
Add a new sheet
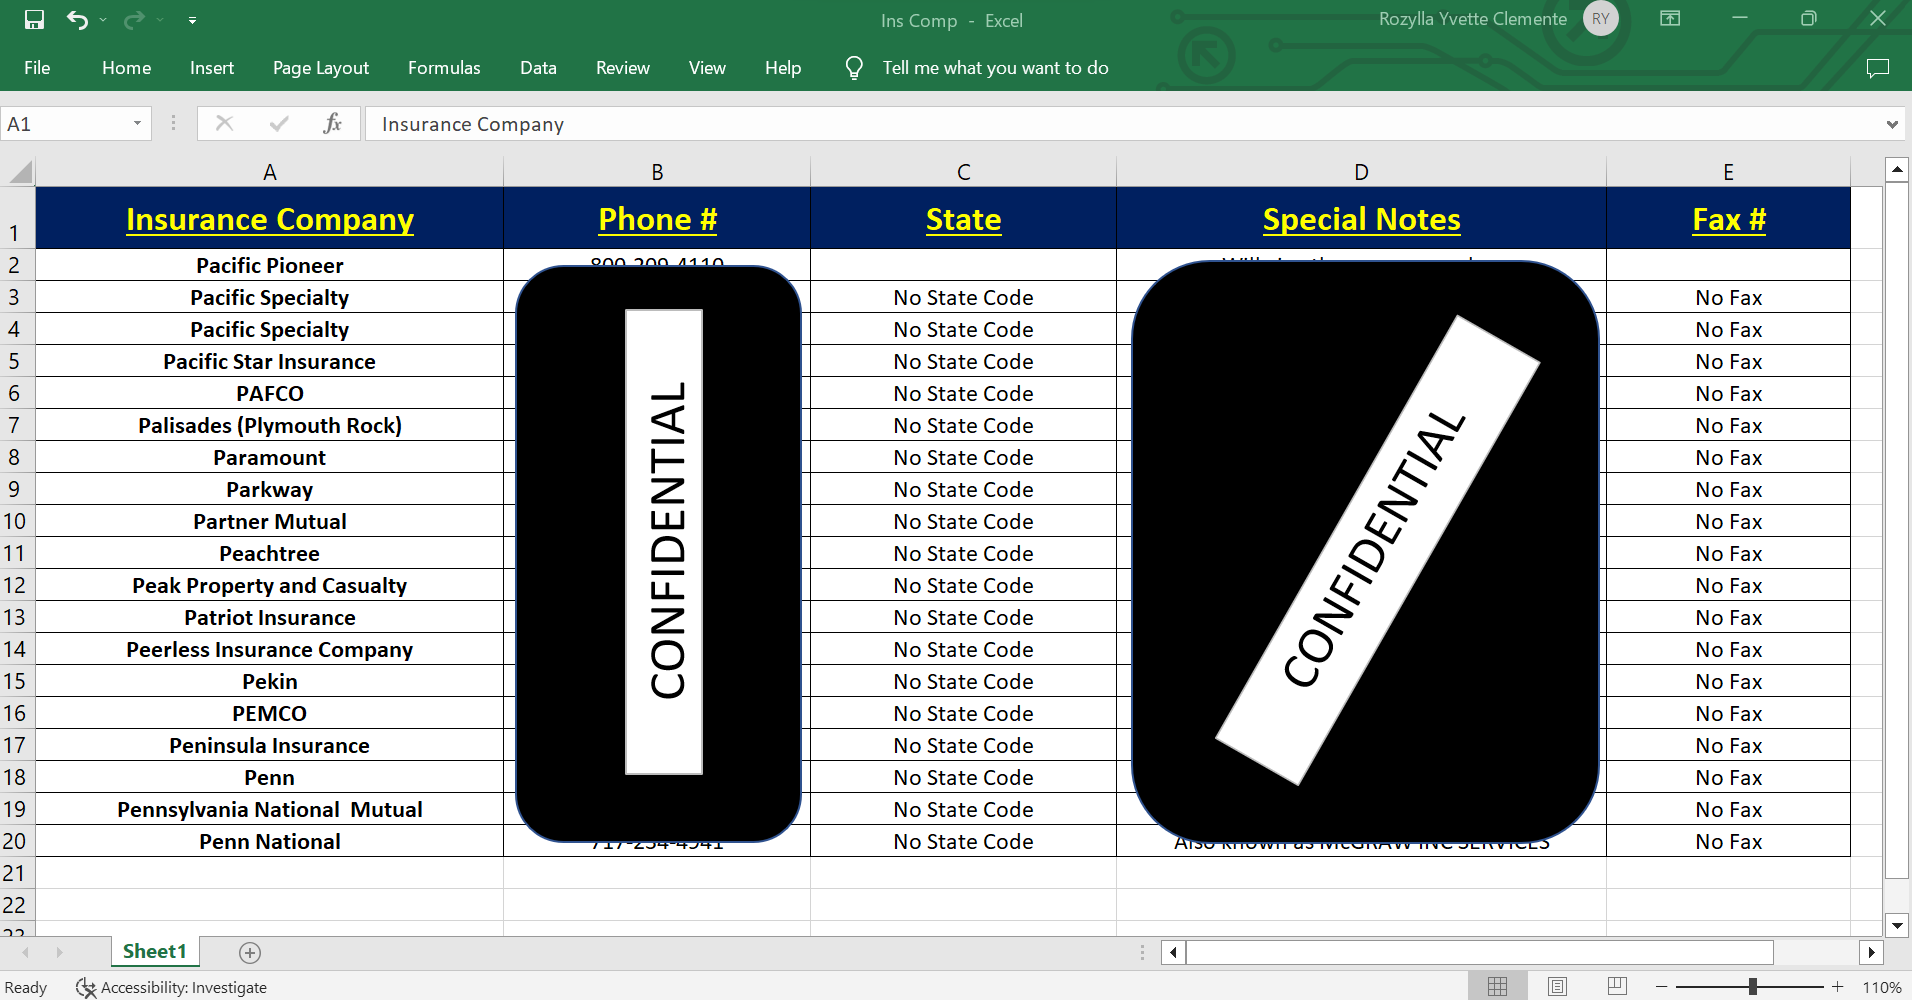coord(250,952)
